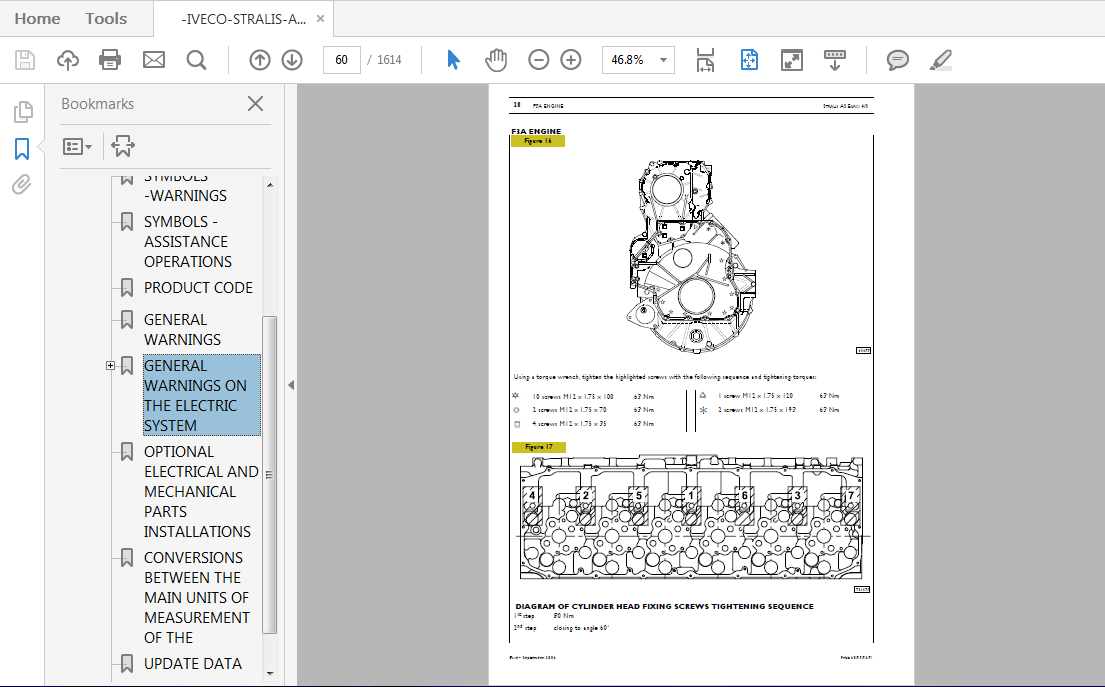This screenshot has width=1105, height=687.
Task: Open attachments paperclip panel
Action: (x=22, y=185)
